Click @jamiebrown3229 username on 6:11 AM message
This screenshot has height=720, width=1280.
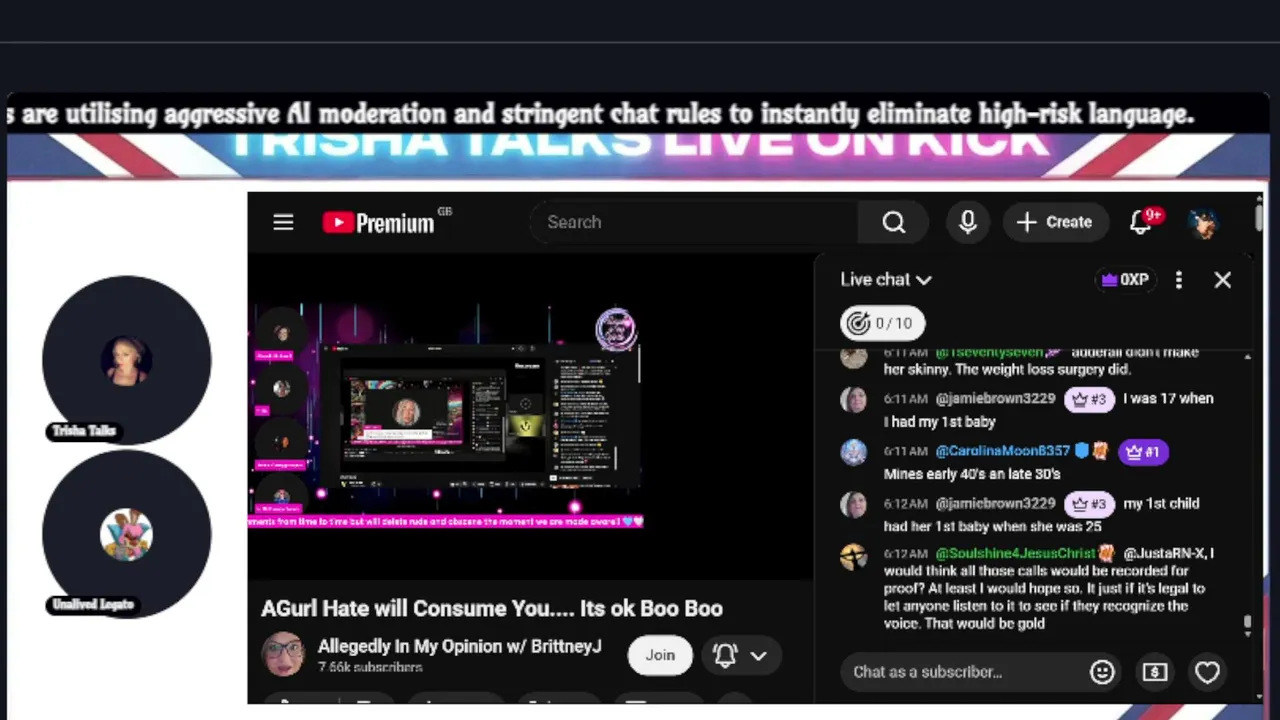click(x=995, y=398)
